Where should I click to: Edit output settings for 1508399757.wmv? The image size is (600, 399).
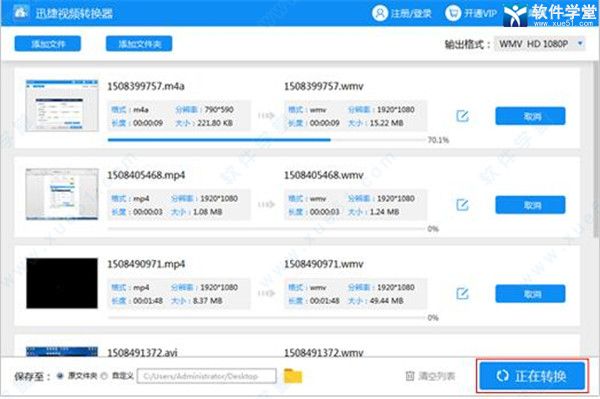click(463, 116)
